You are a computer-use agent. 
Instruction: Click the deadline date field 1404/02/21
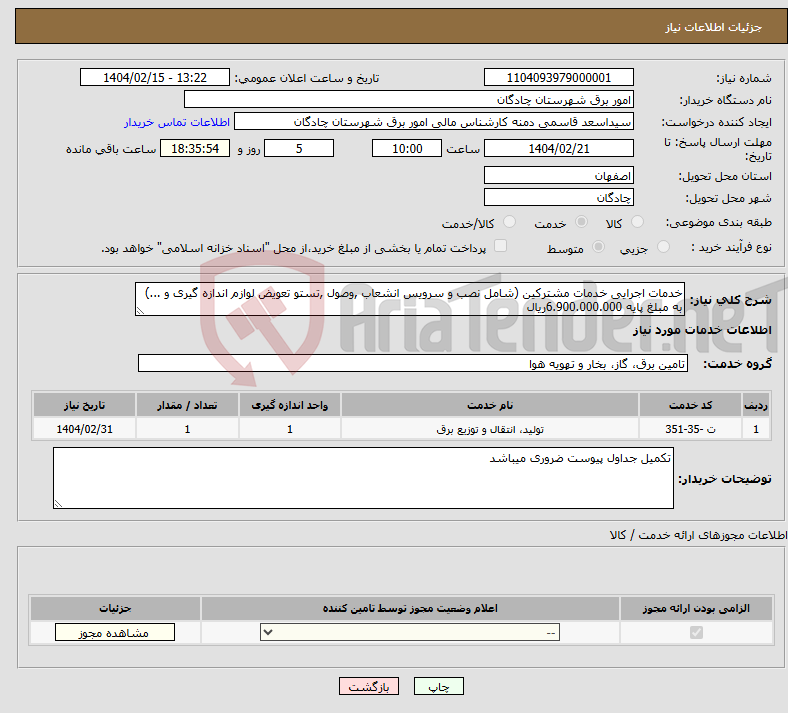point(558,148)
